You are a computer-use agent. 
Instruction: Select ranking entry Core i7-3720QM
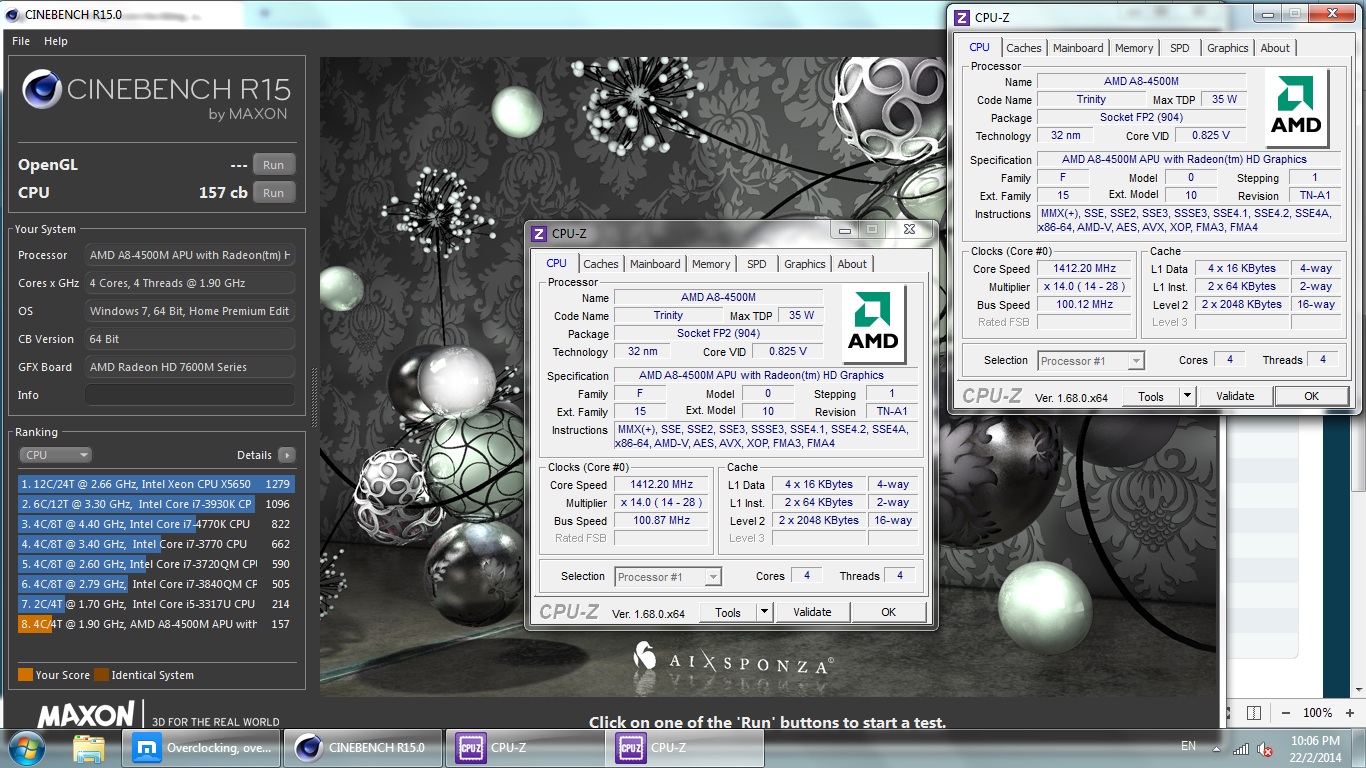pyautogui.click(x=156, y=564)
